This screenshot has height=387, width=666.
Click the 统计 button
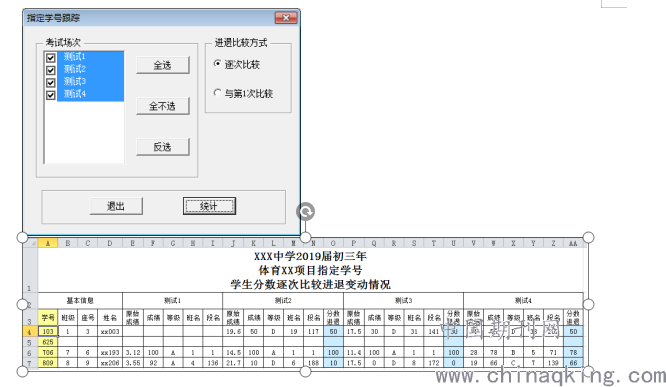point(209,206)
